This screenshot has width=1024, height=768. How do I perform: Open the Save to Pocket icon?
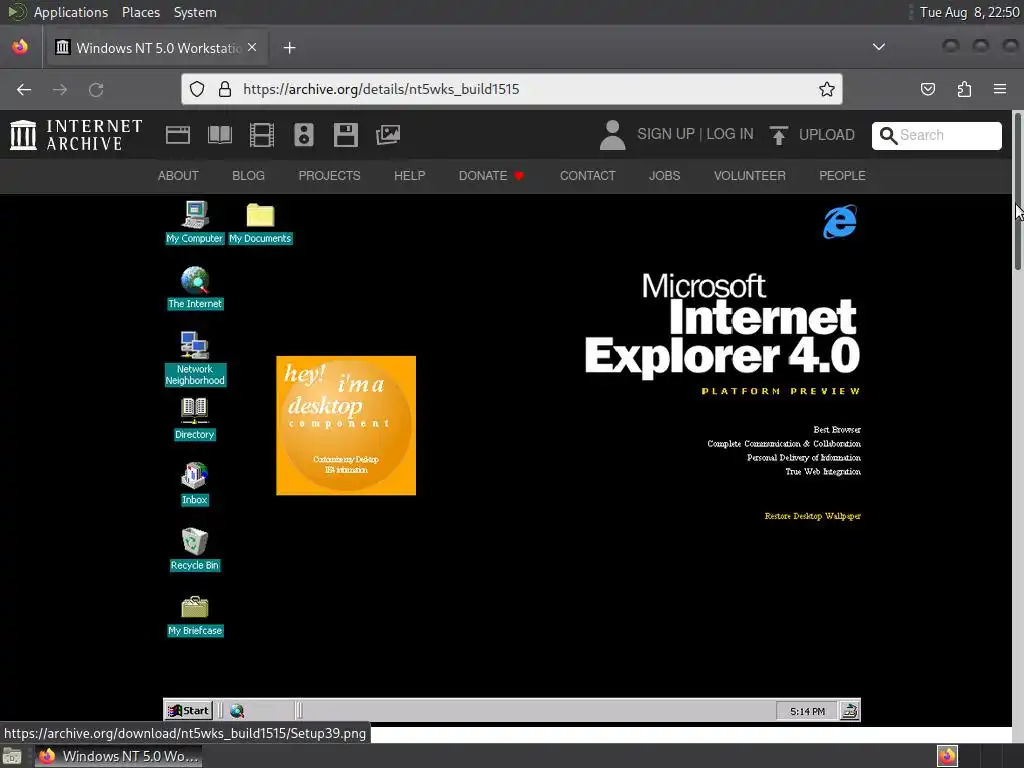pos(928,89)
